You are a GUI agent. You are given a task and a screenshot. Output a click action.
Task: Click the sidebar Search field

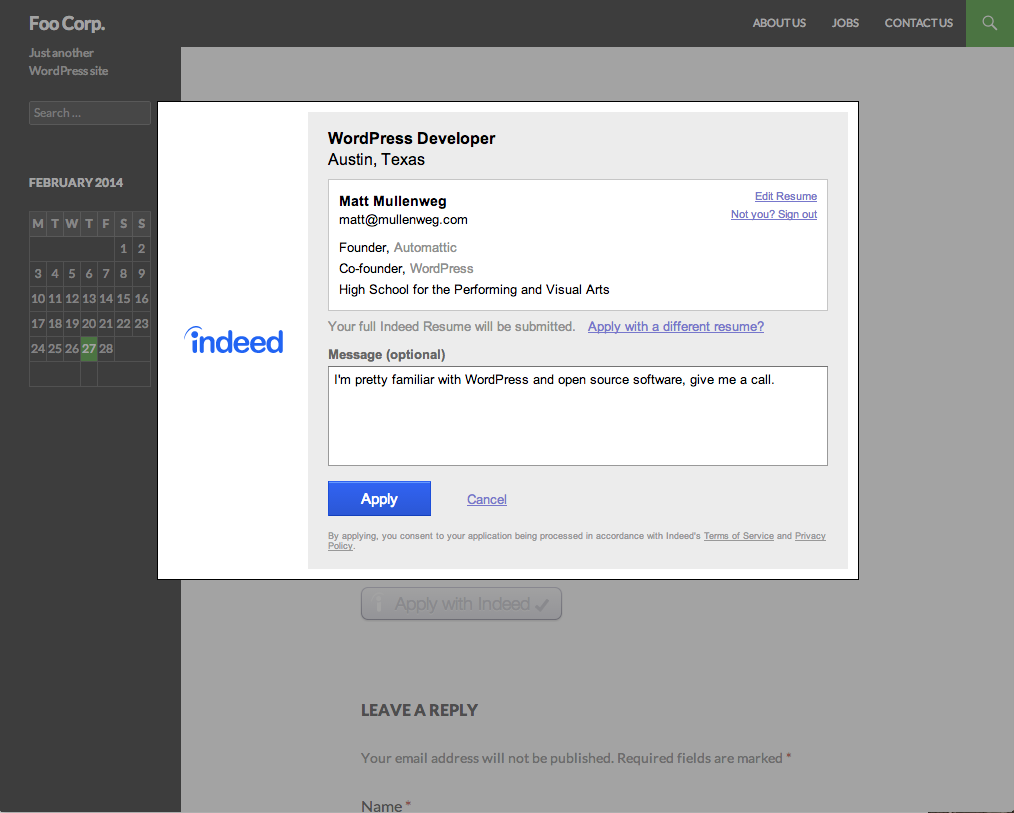click(90, 113)
